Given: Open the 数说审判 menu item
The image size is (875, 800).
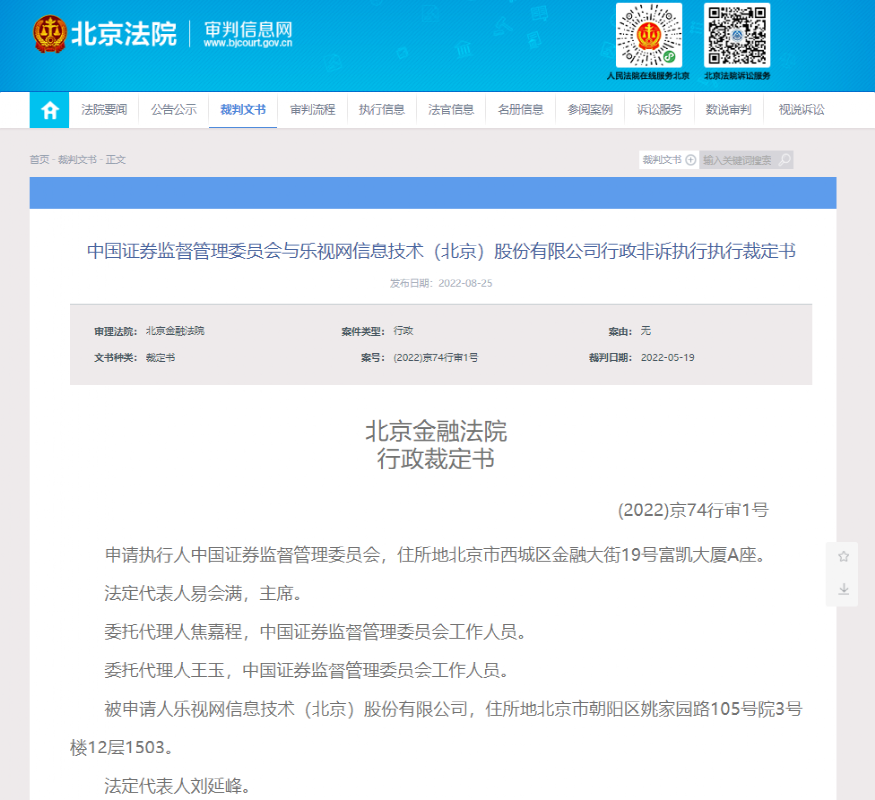Looking at the screenshot, I should (728, 110).
